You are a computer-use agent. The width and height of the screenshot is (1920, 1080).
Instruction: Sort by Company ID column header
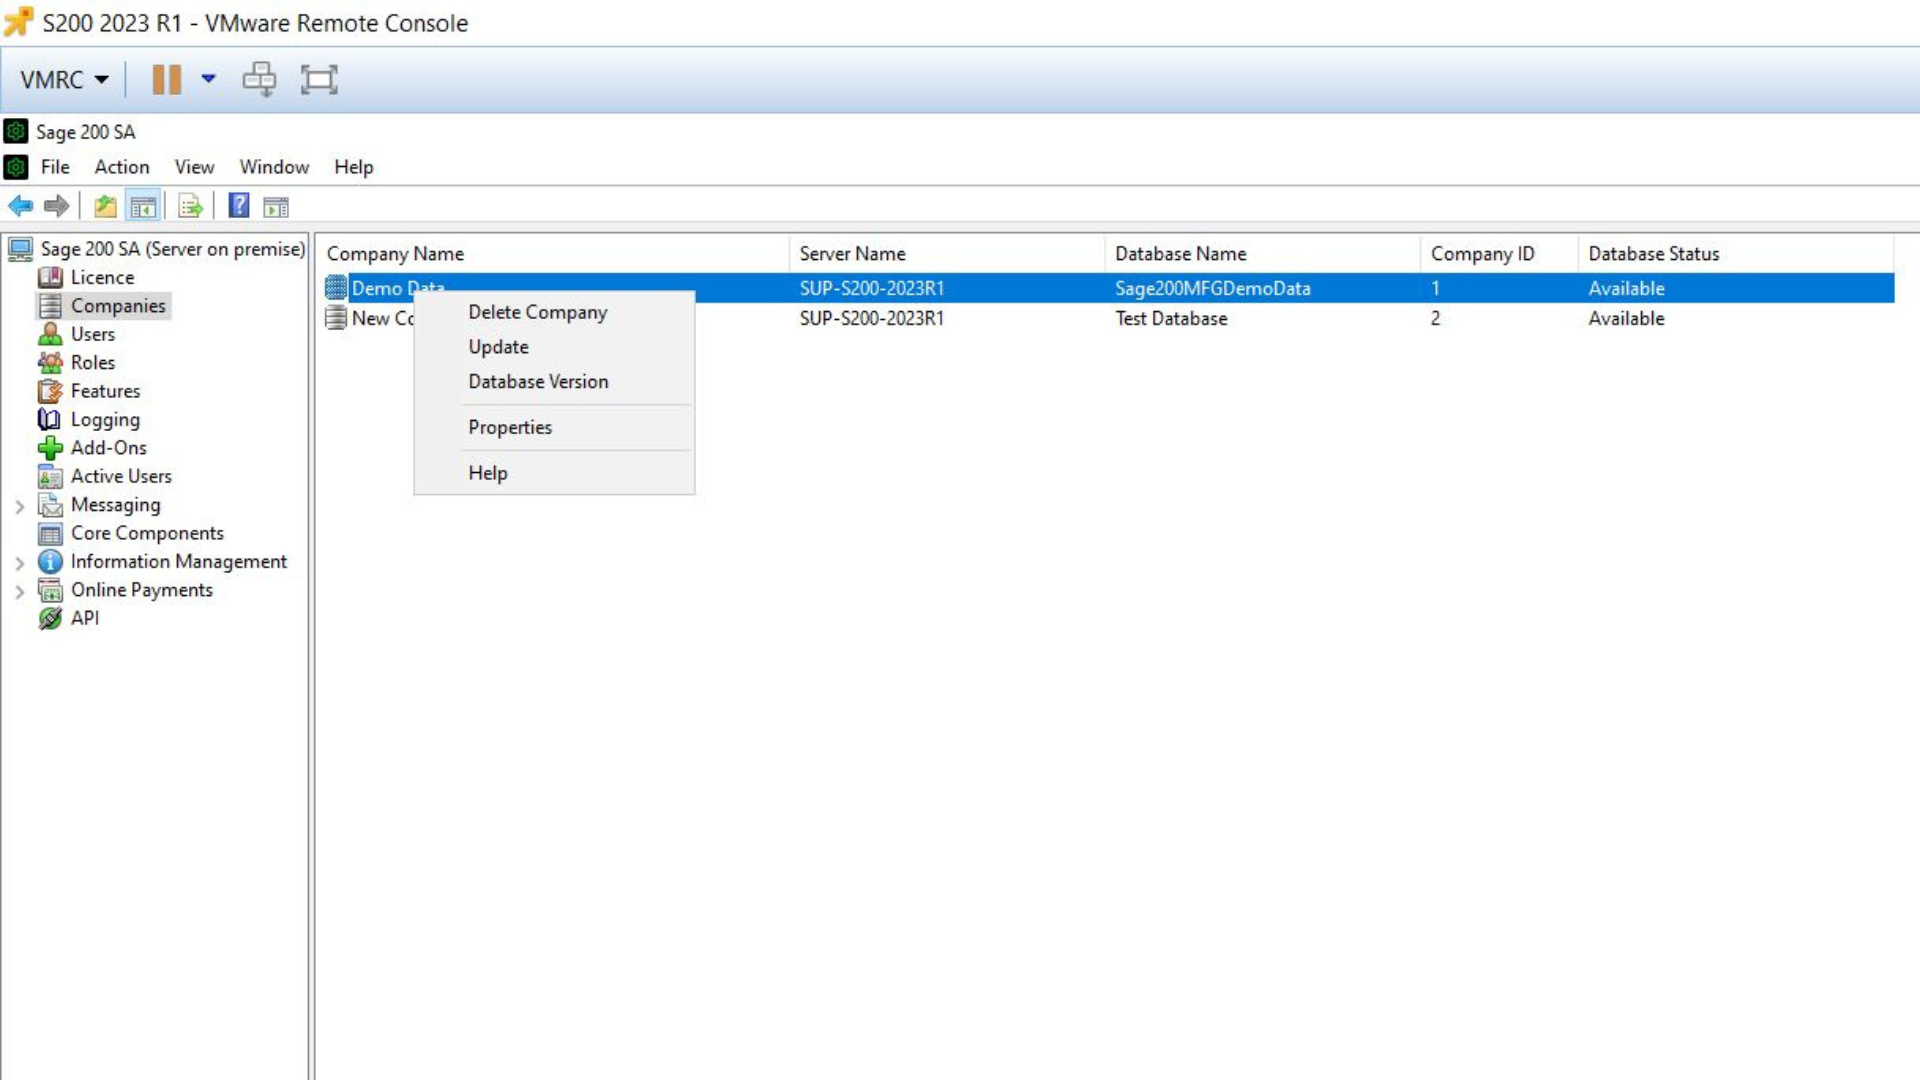pyautogui.click(x=1499, y=254)
